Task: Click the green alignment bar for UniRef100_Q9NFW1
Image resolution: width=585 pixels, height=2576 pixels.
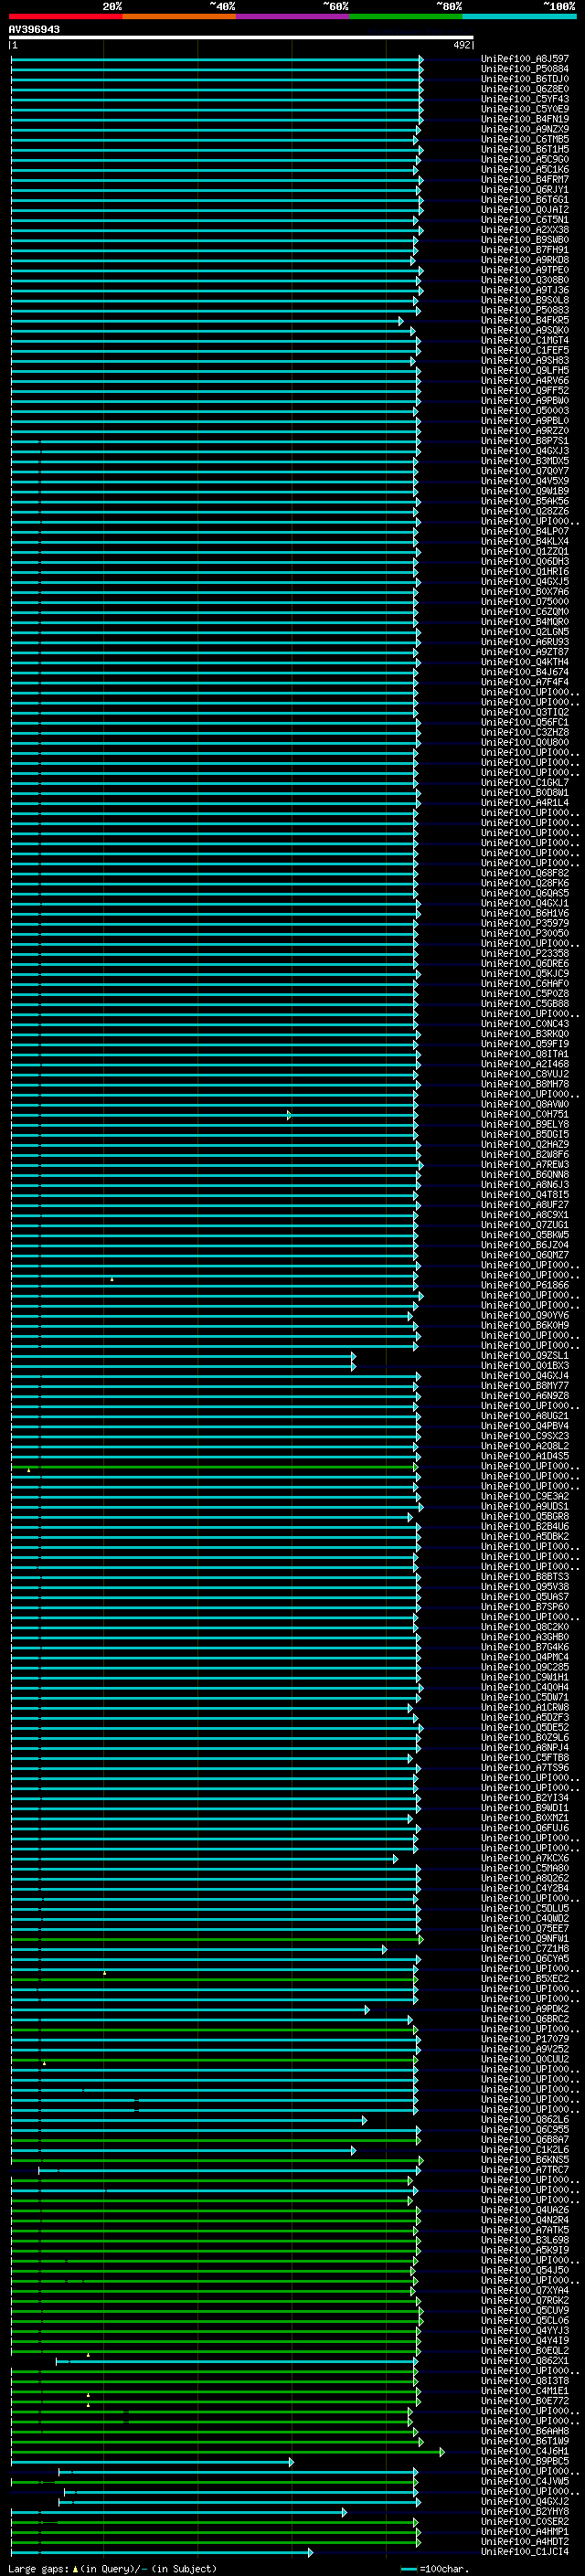Action: tap(217, 1939)
